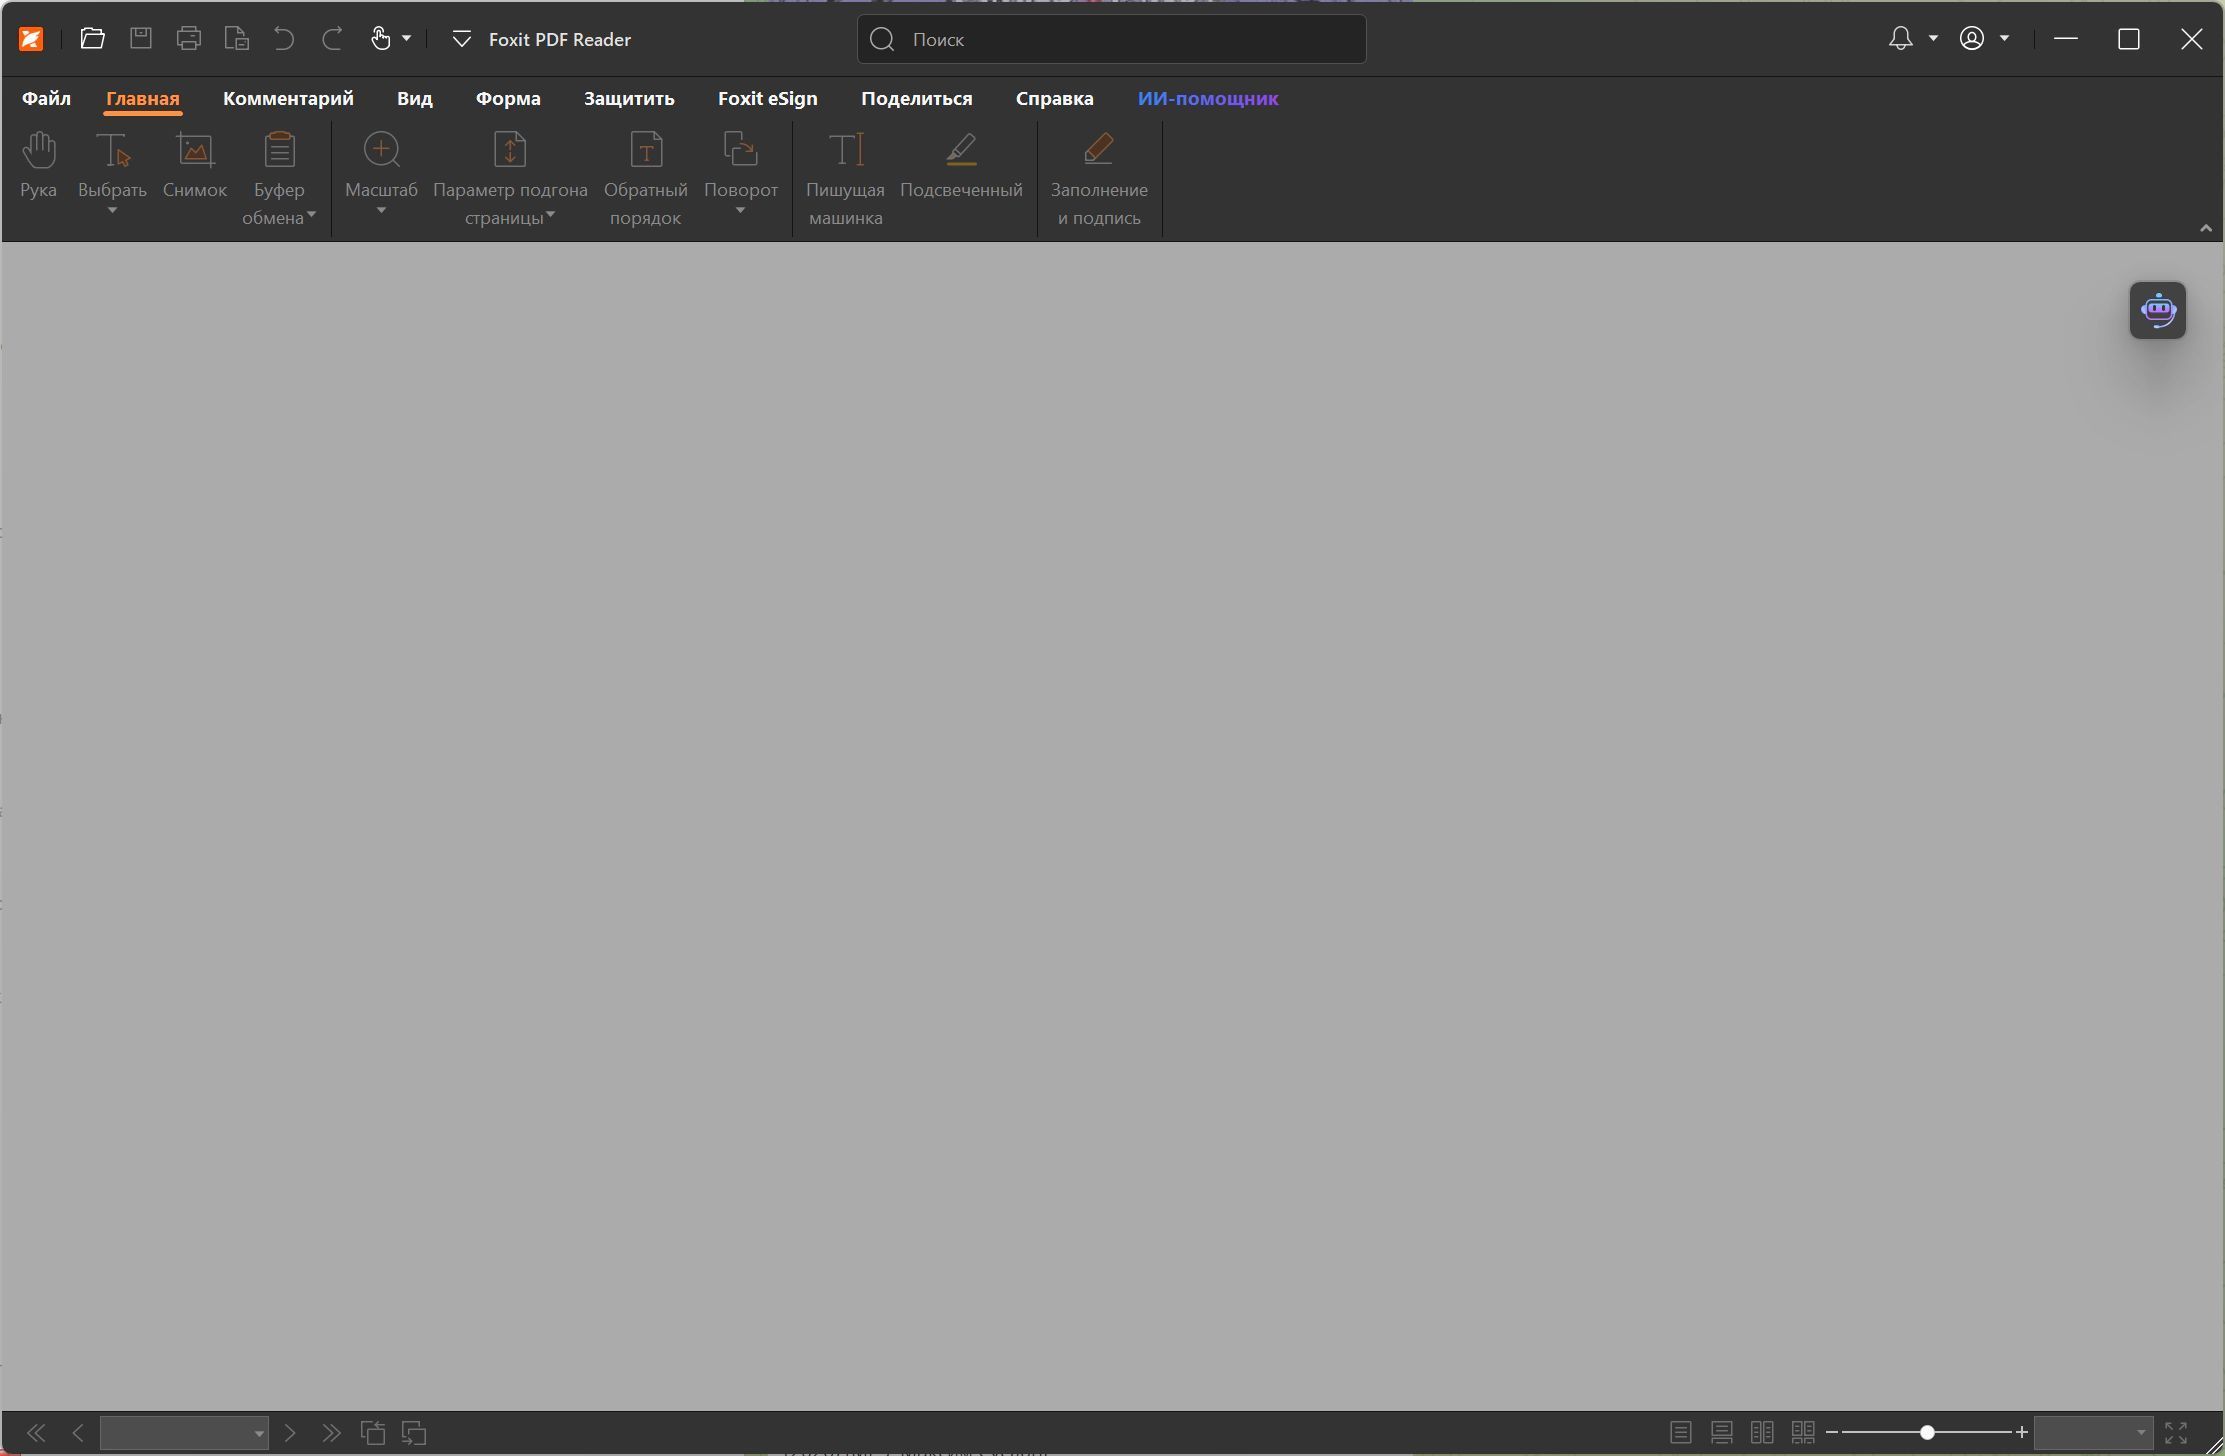2225x1456 pixels.
Task: Click the previous view icon
Action: click(373, 1433)
